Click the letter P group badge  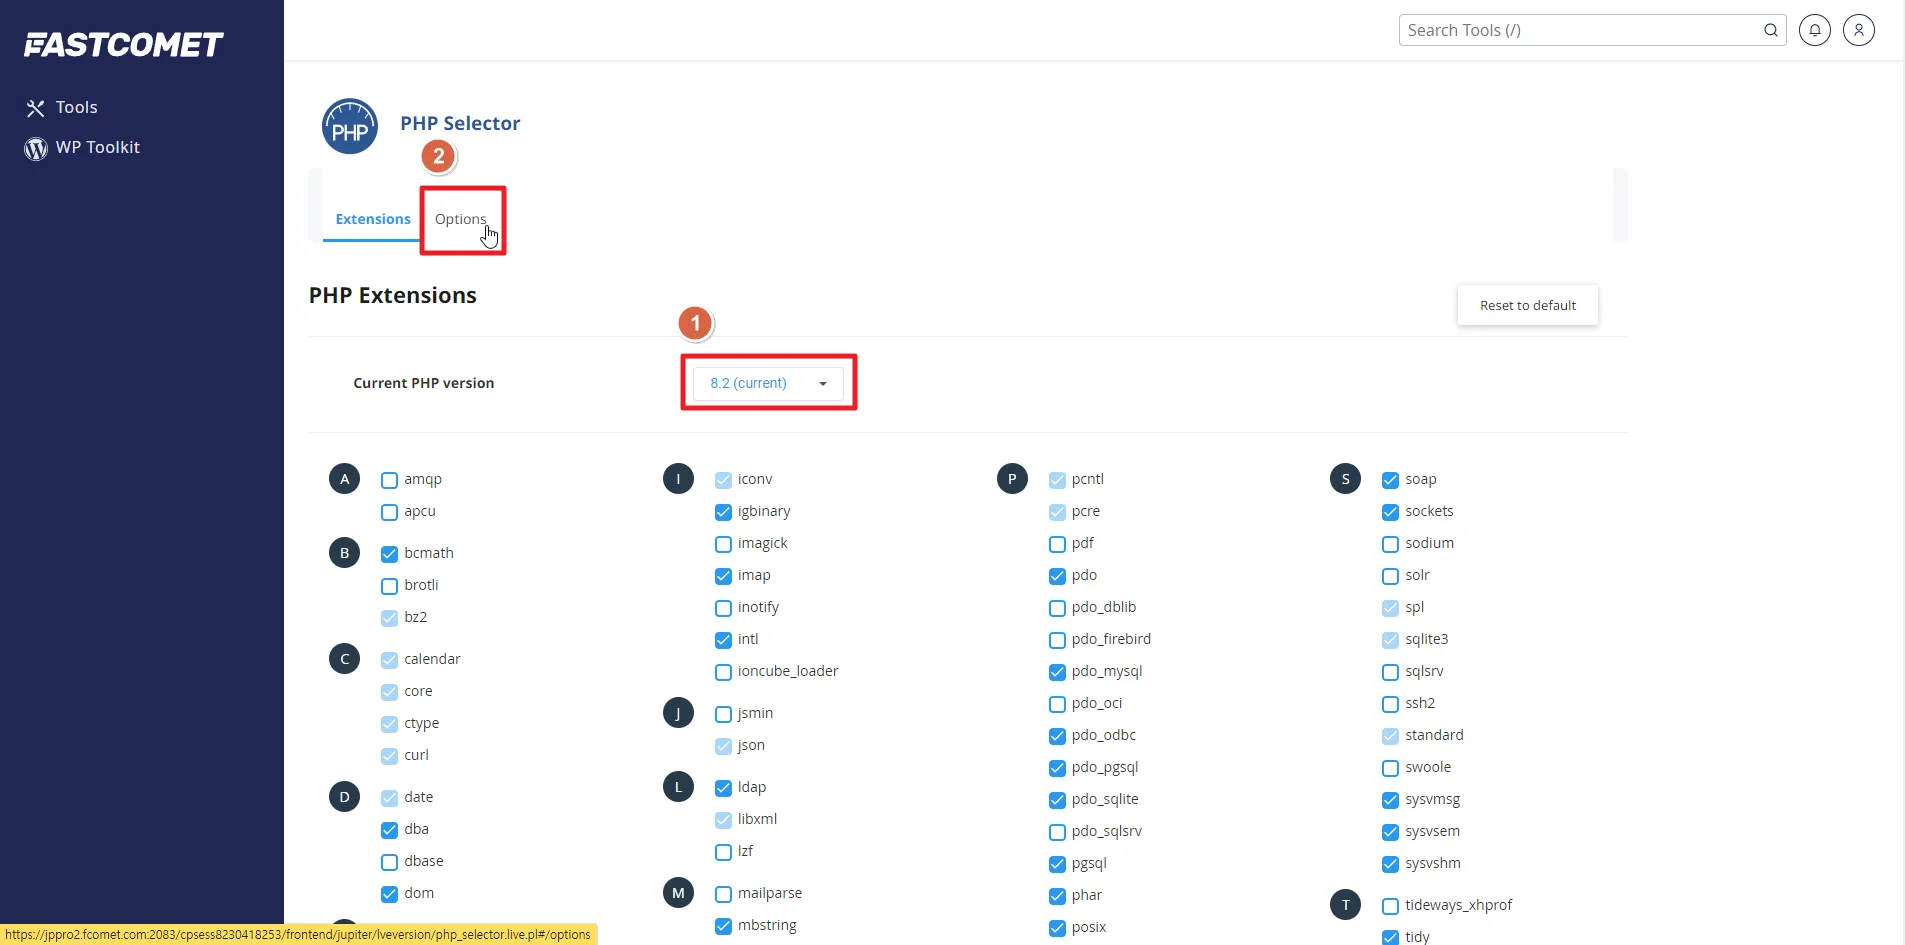pyautogui.click(x=1012, y=479)
